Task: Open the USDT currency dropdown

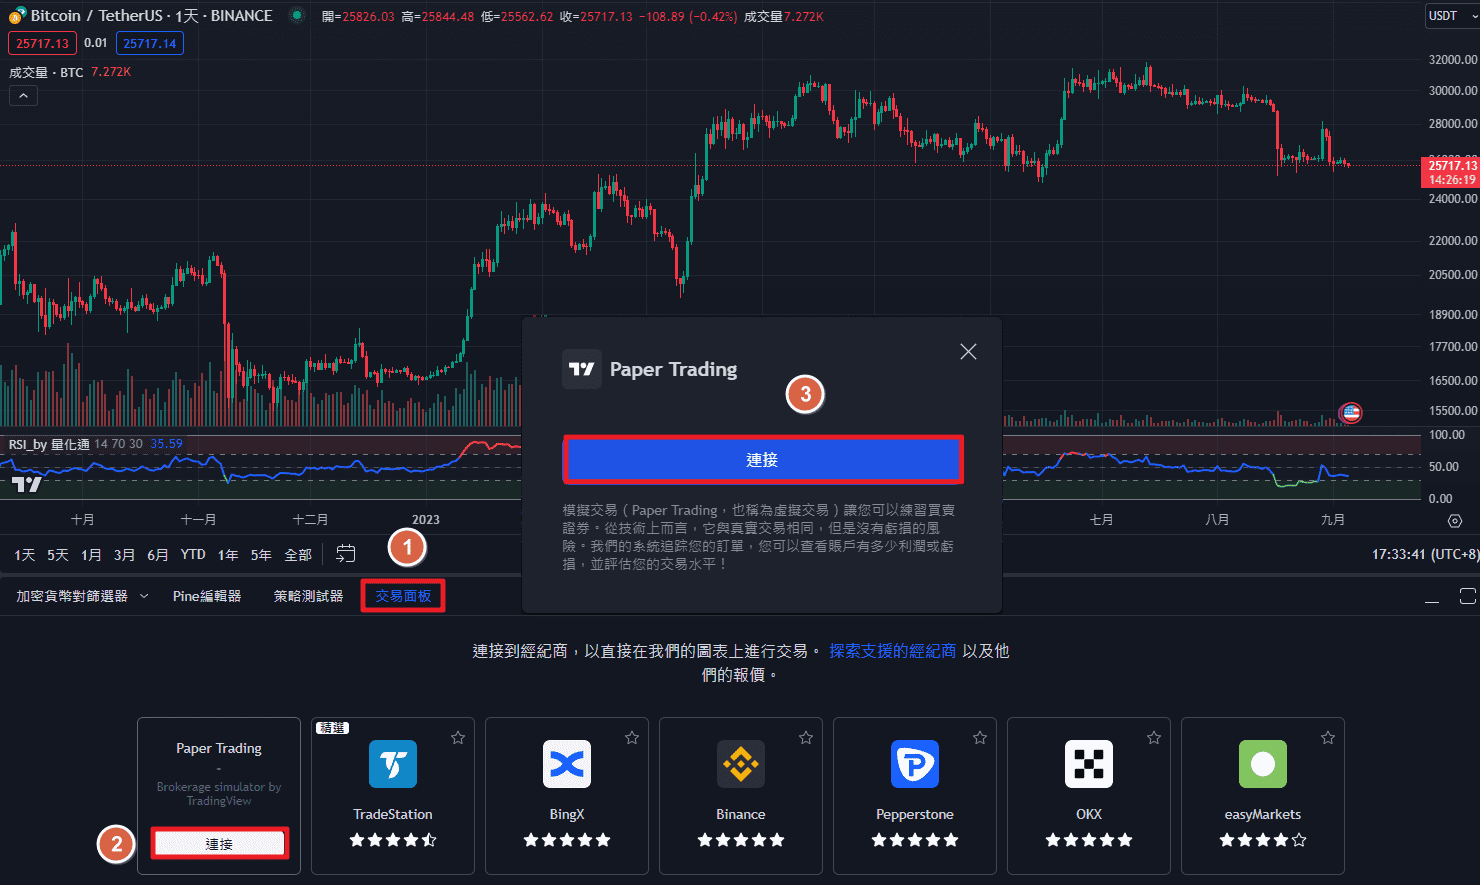Action: pyautogui.click(x=1451, y=16)
